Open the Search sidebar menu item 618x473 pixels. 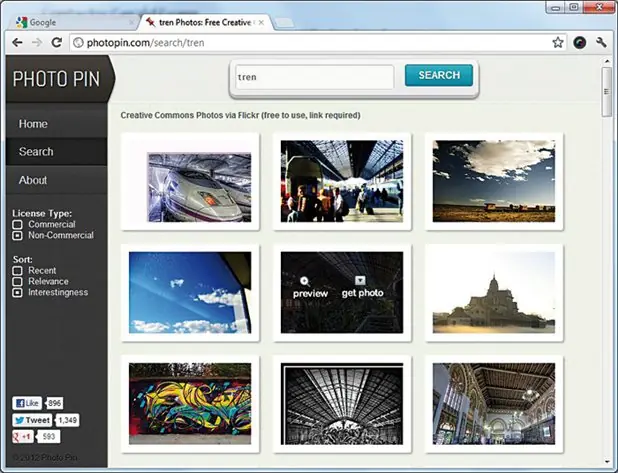[56, 152]
